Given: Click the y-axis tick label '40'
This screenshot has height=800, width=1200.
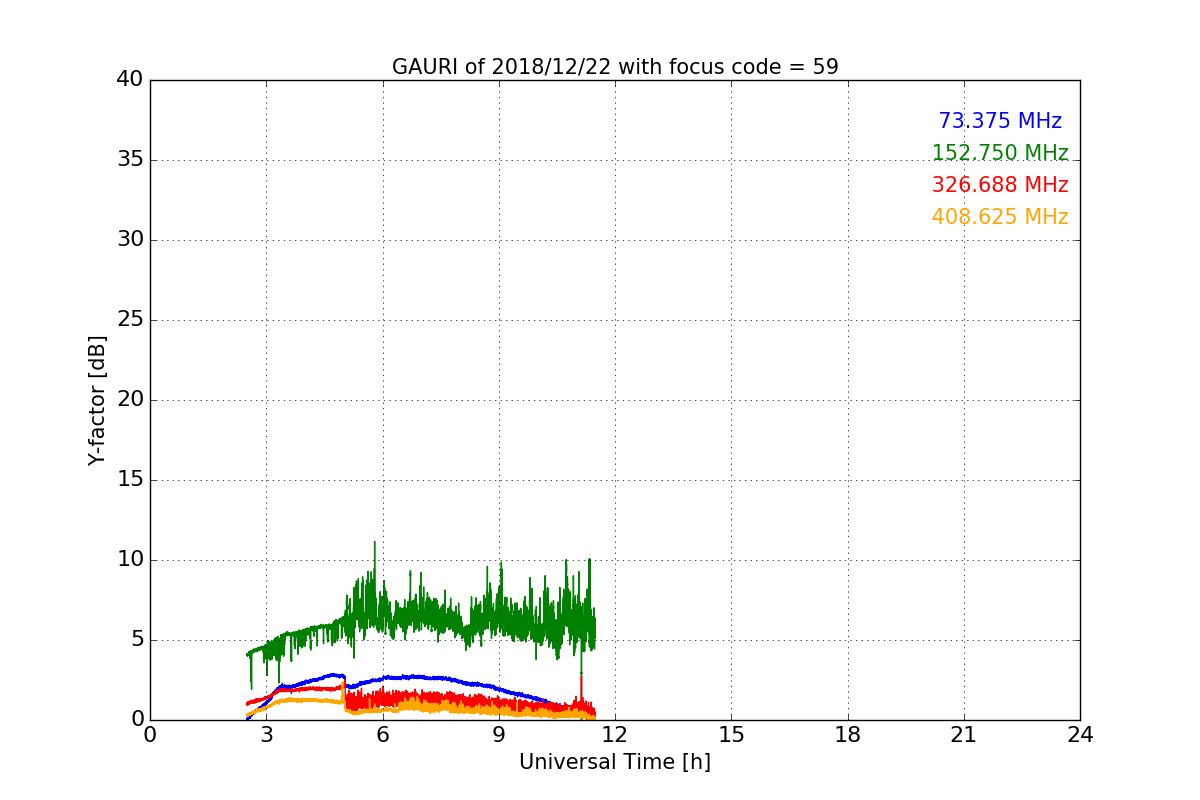Looking at the screenshot, I should (x=130, y=80).
